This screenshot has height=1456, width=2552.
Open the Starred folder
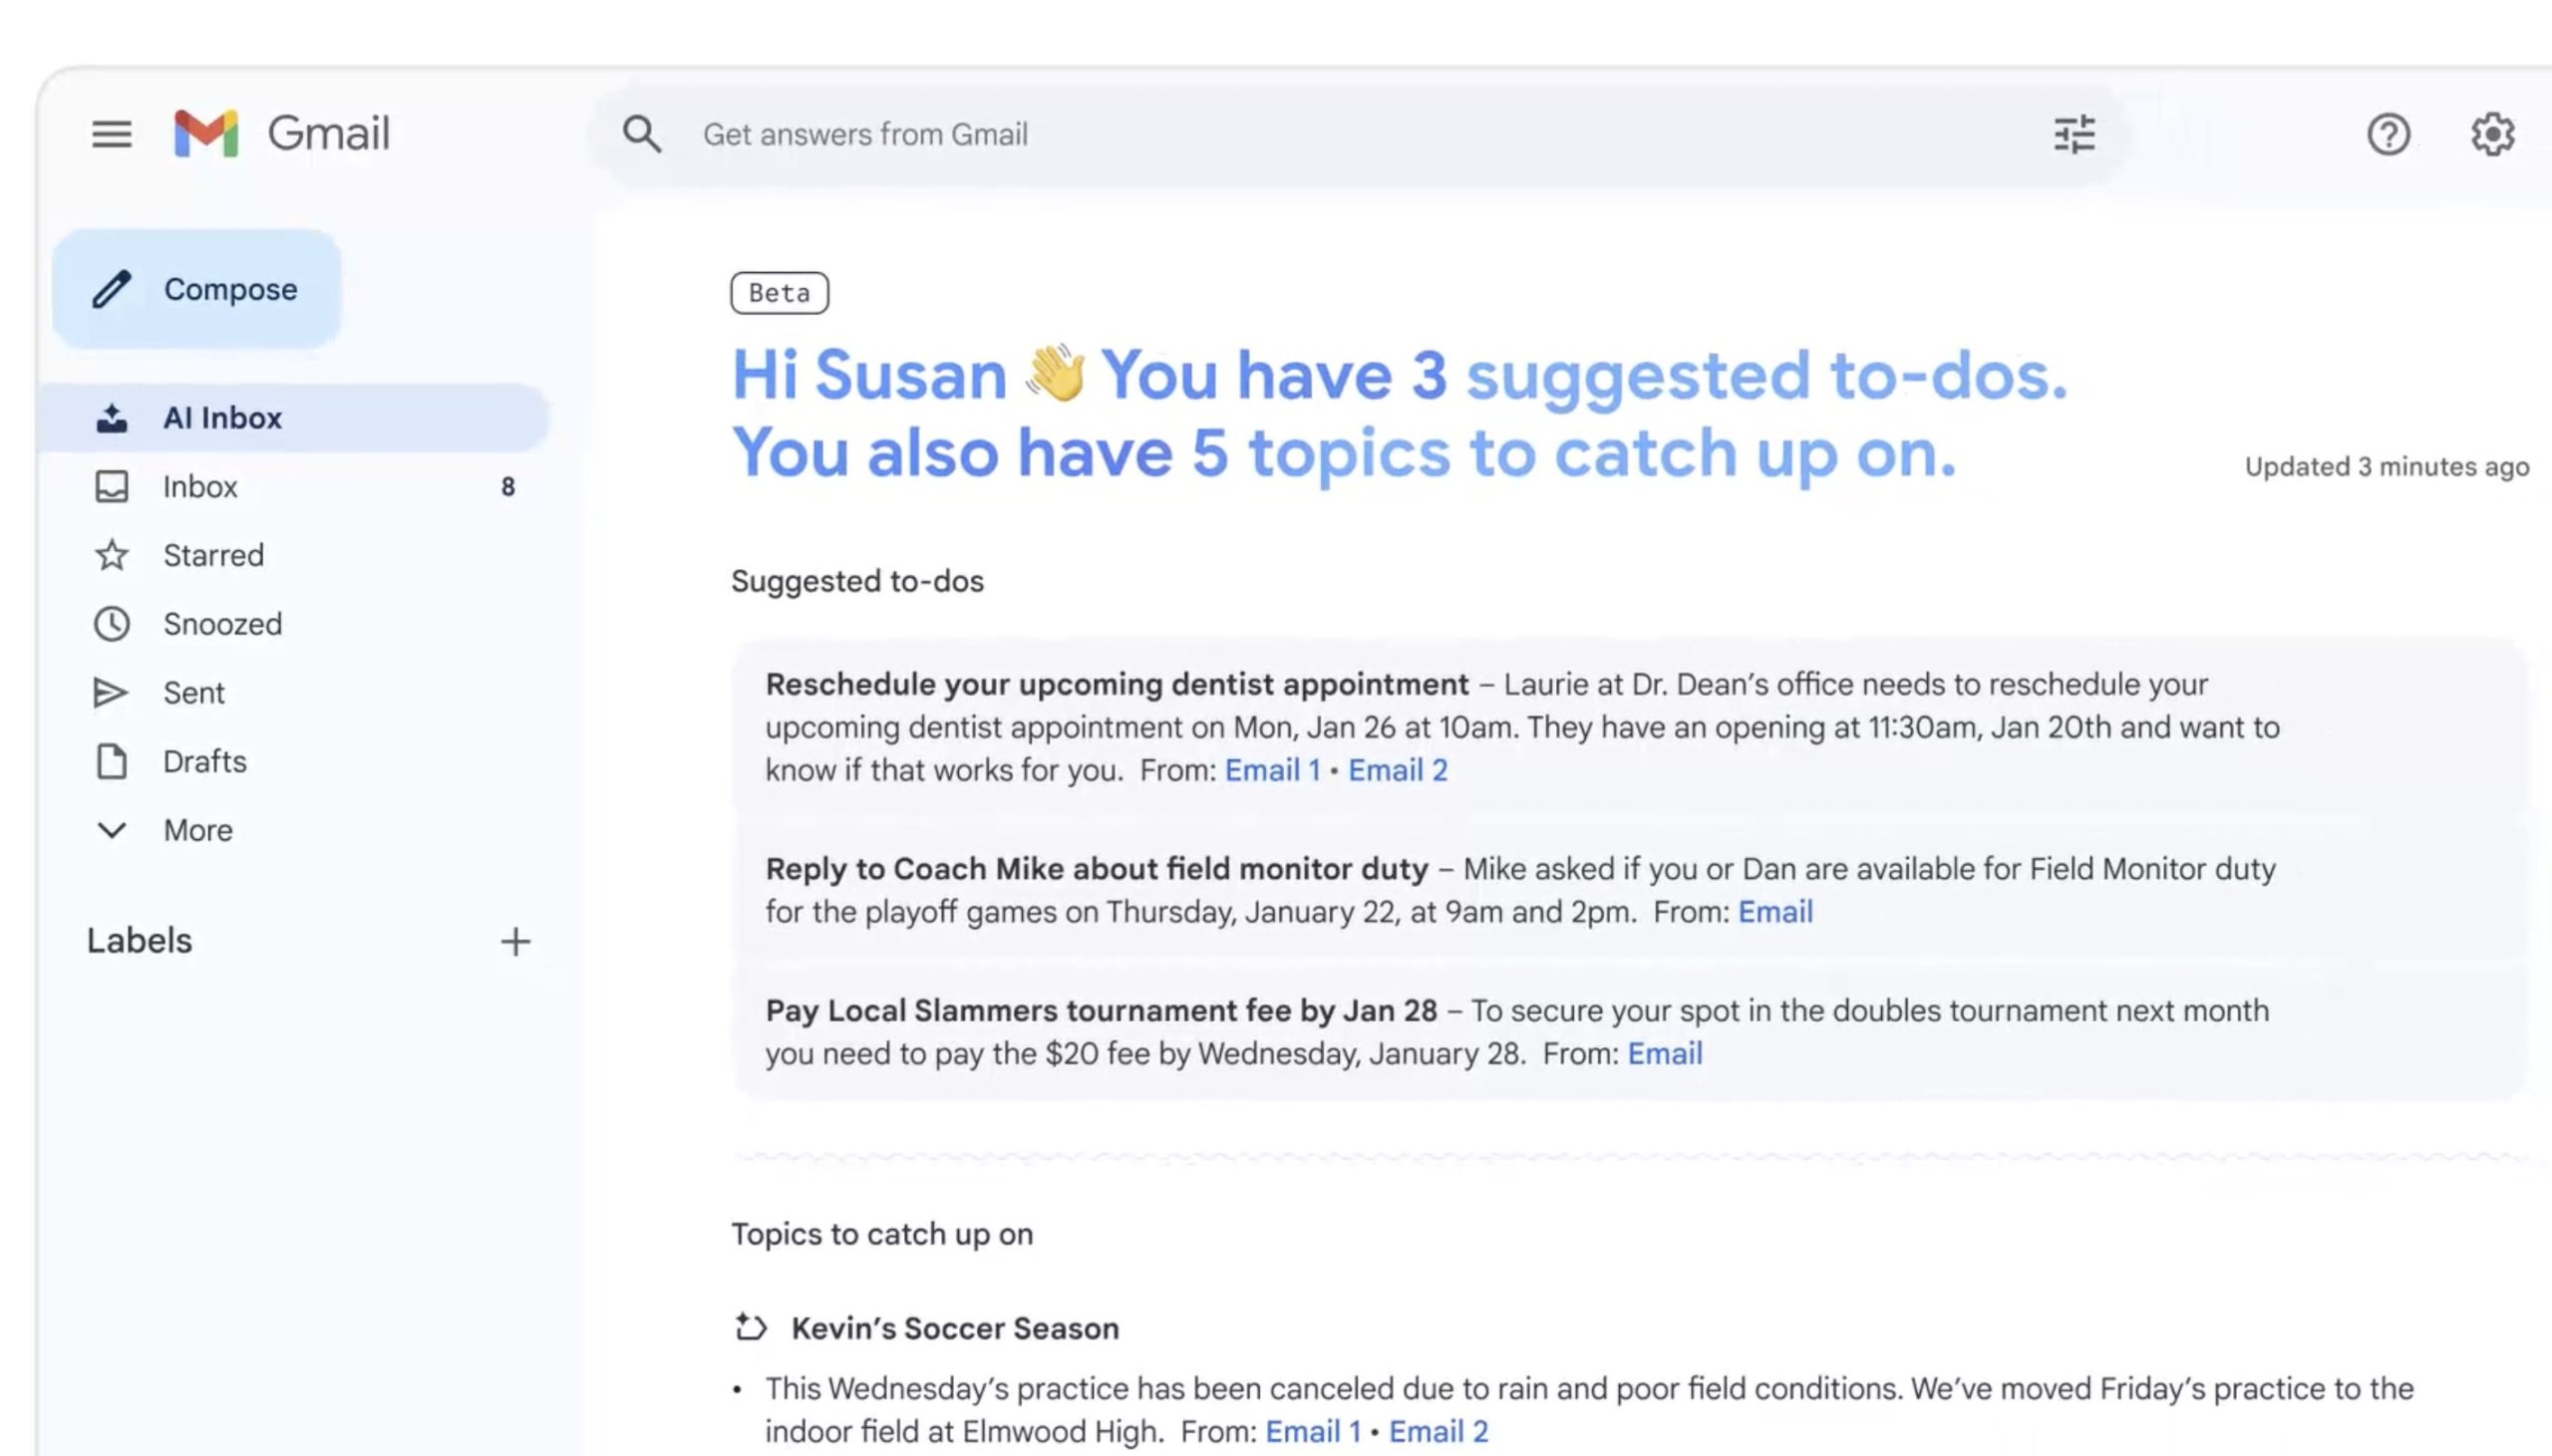[213, 555]
